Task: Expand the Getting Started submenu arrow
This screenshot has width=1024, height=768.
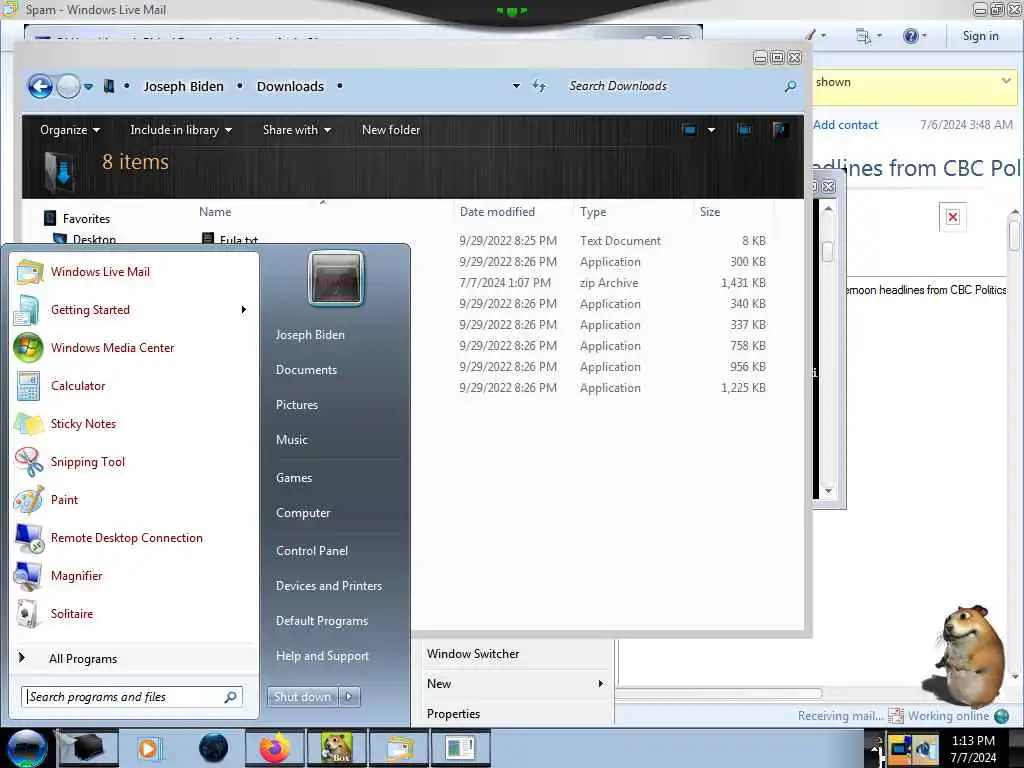Action: (244, 310)
